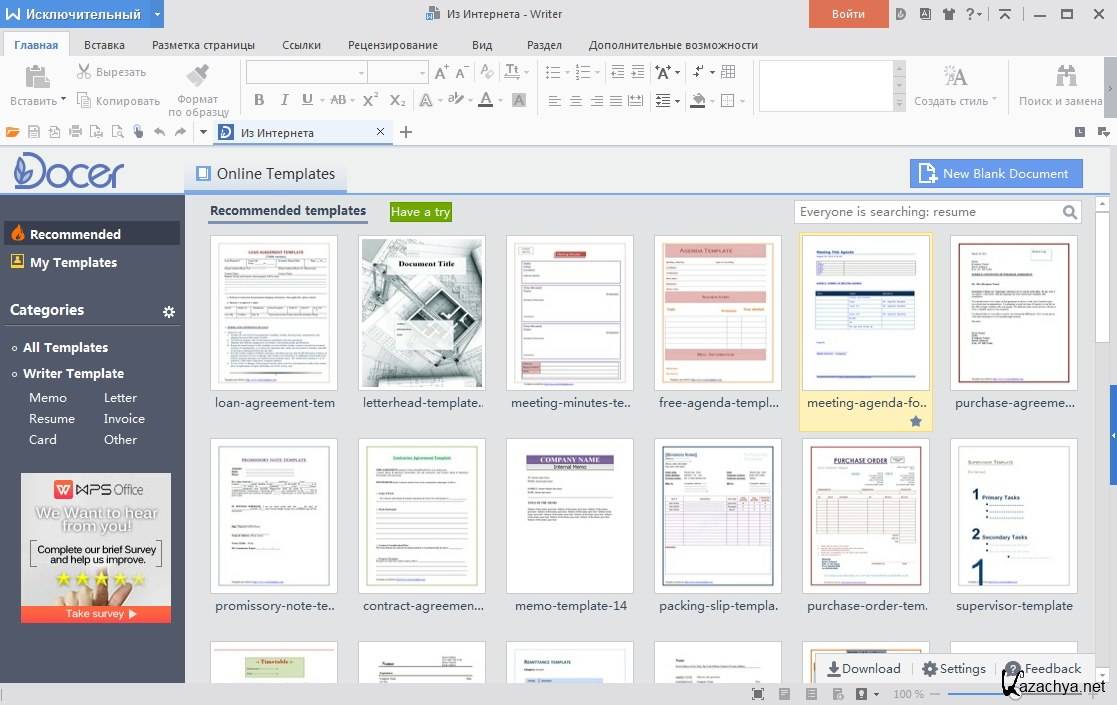Screen dimensions: 1117x705
Task: Open Categories gear settings icon
Action: click(169, 312)
